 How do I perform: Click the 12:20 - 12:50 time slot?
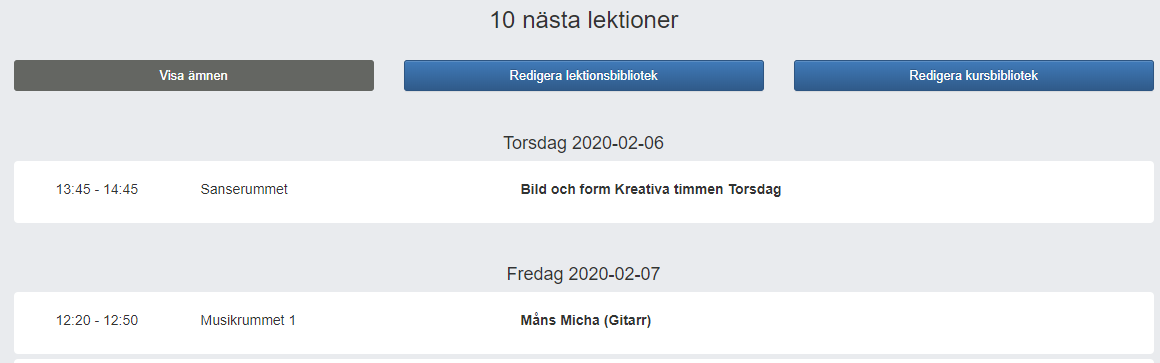[x=97, y=321]
